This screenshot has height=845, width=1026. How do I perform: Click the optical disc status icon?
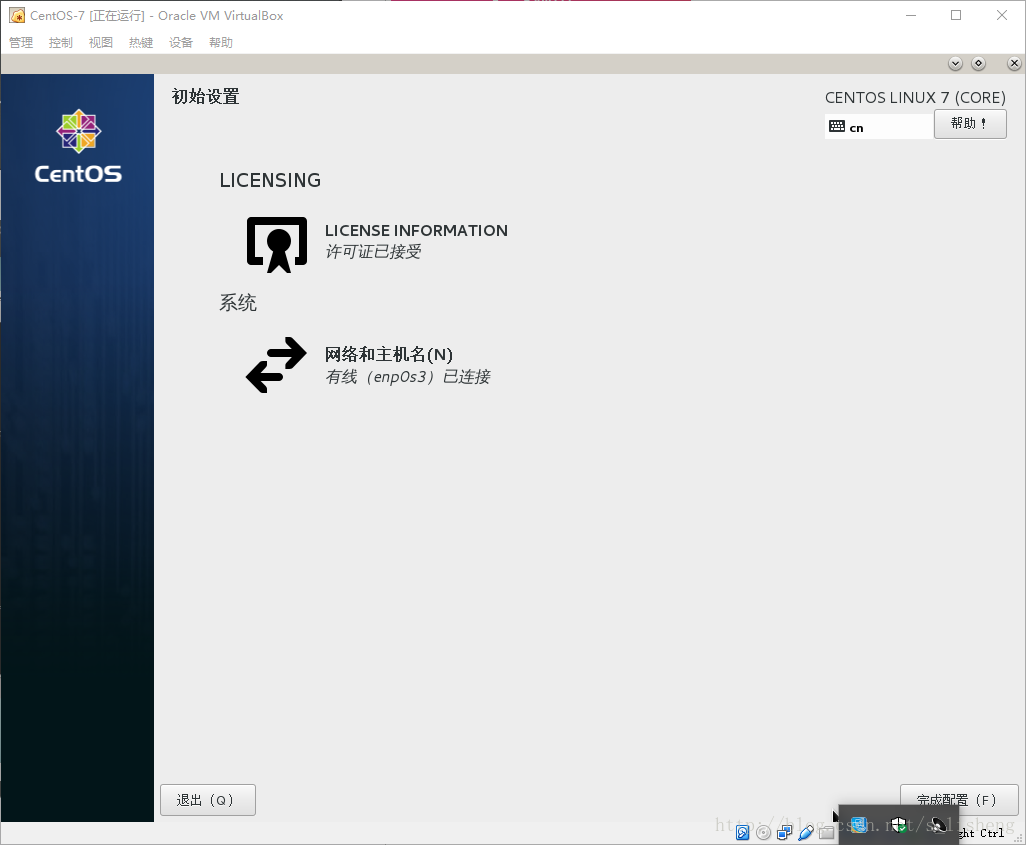pos(764,833)
